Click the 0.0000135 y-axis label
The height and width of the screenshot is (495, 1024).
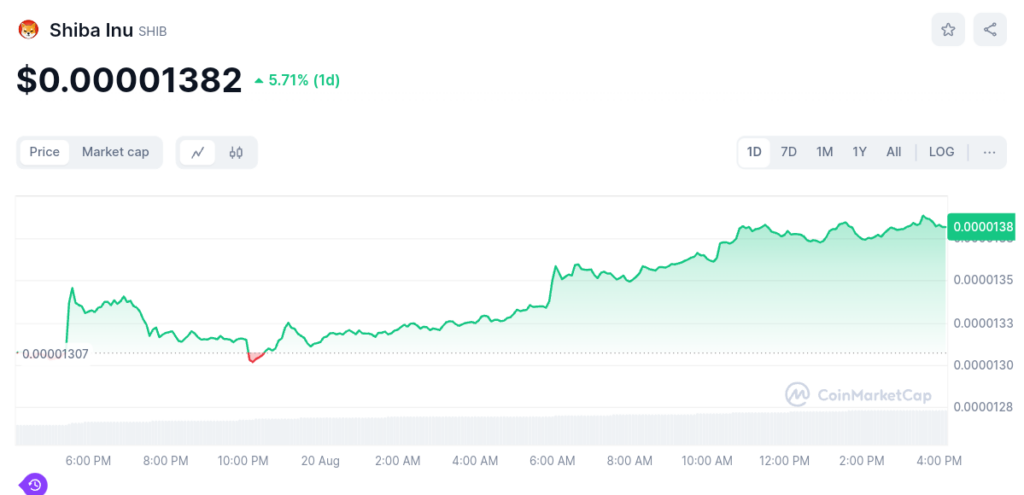(984, 280)
